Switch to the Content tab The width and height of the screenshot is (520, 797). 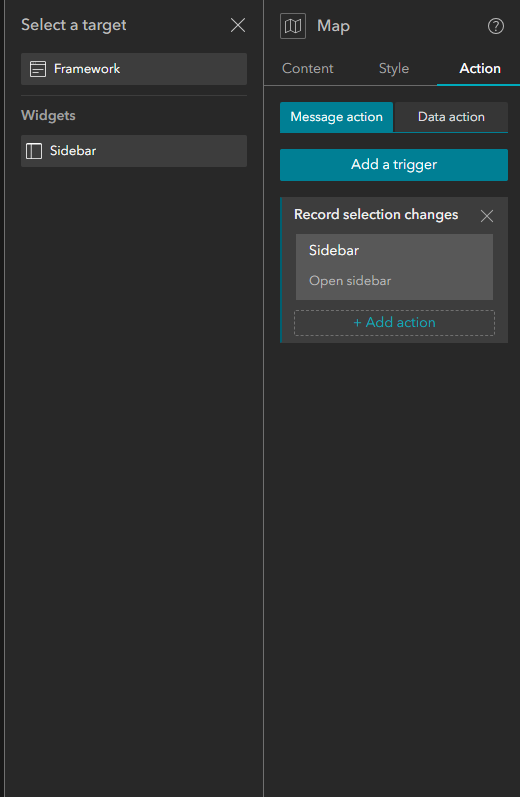(x=308, y=69)
